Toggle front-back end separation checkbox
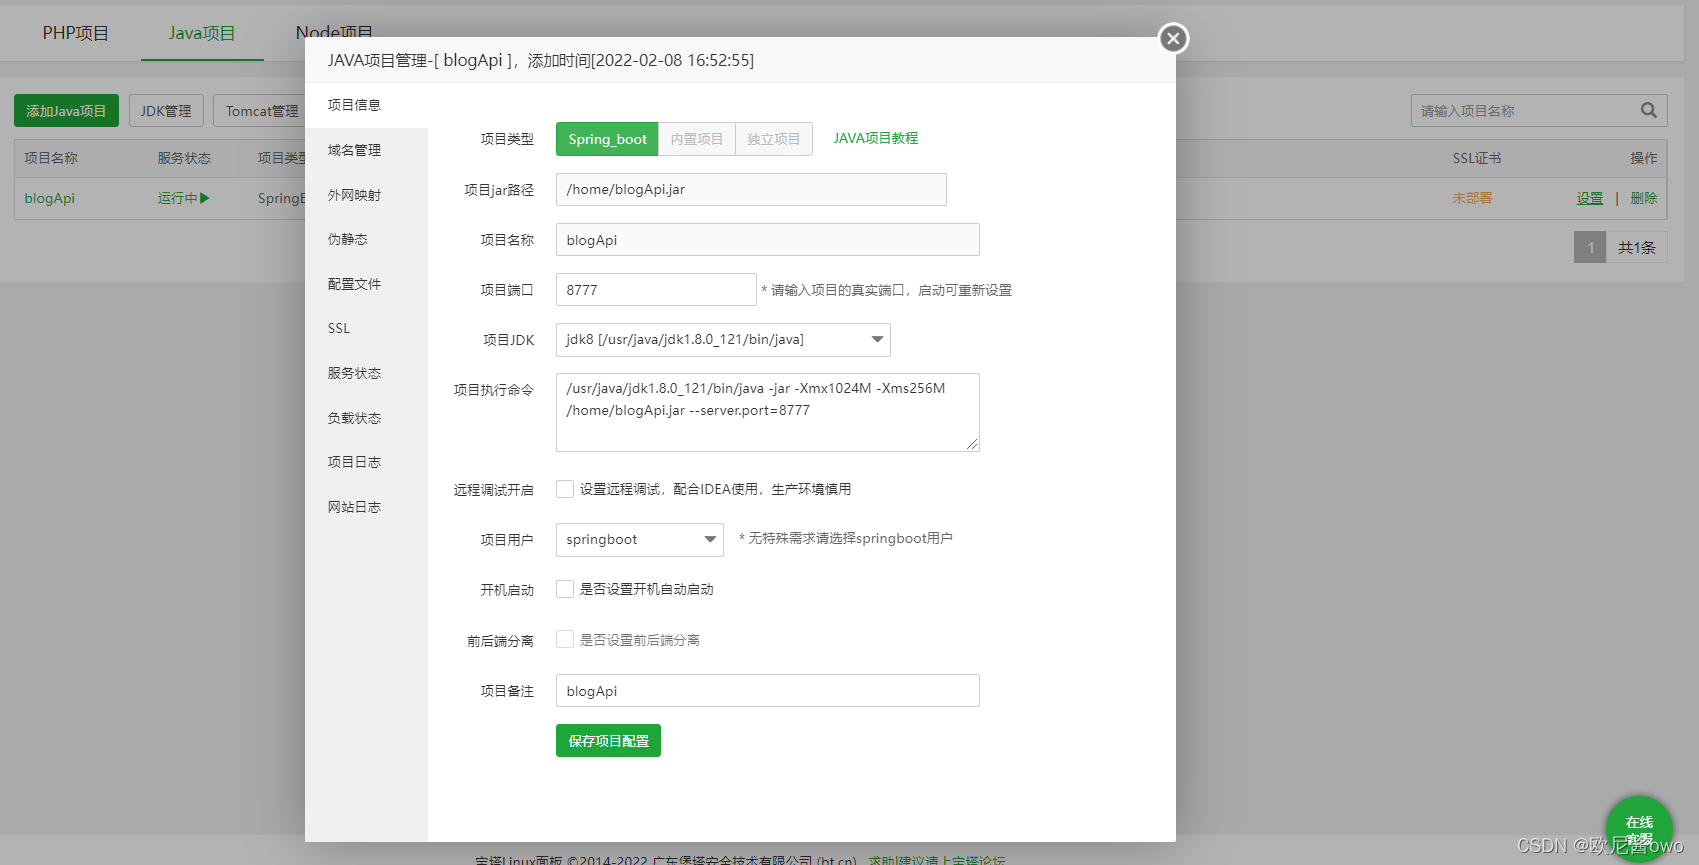Image resolution: width=1699 pixels, height=865 pixels. pos(565,639)
